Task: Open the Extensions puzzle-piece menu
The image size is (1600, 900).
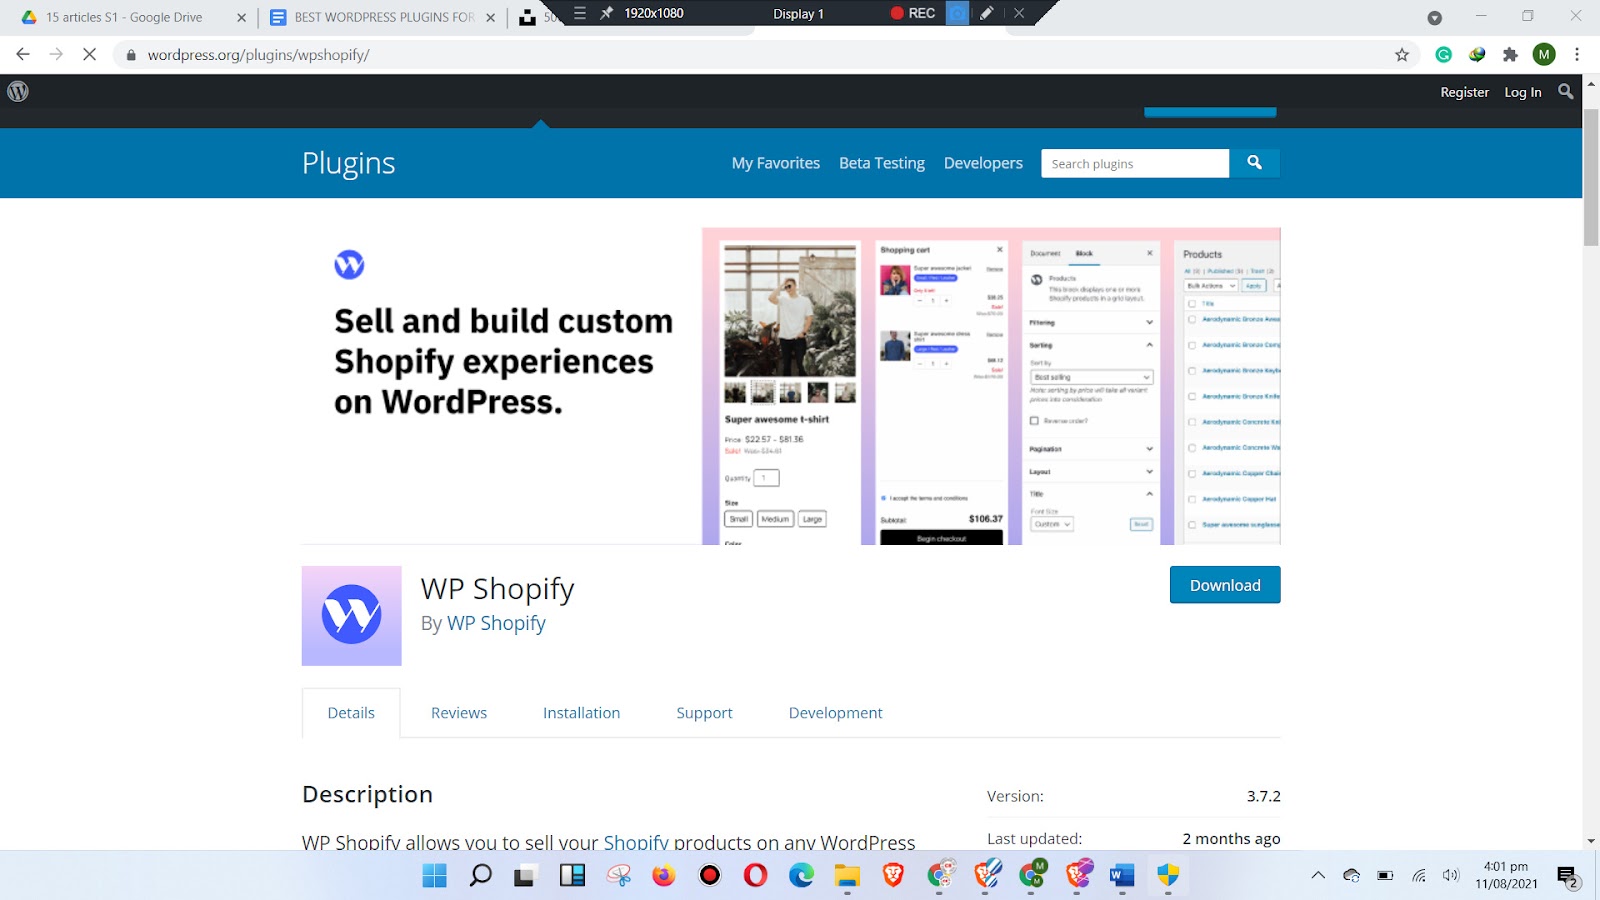Action: click(1510, 55)
